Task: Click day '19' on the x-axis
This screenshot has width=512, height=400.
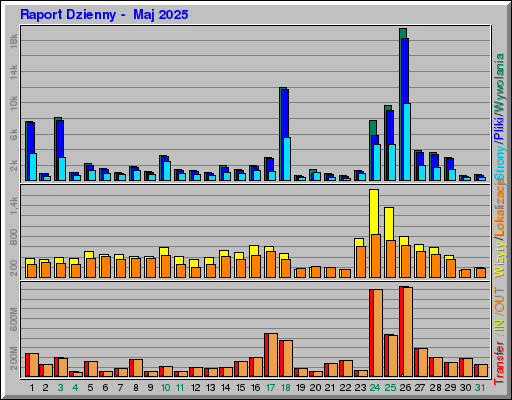Action: click(x=300, y=388)
